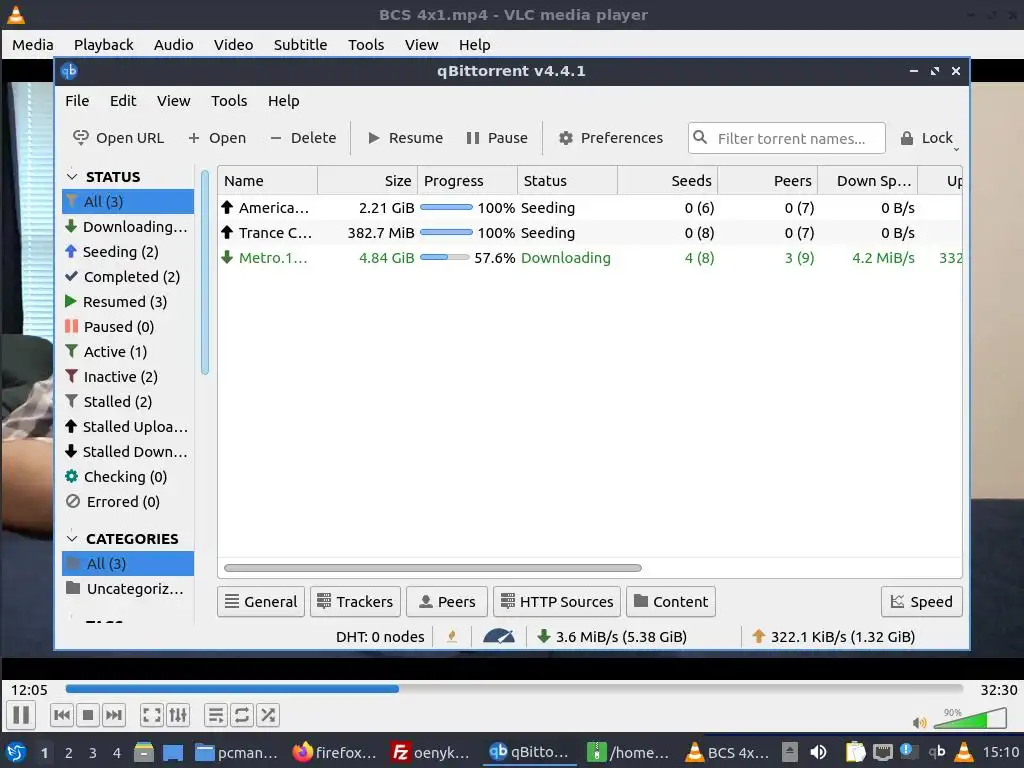This screenshot has height=768, width=1024.
Task: Filter by Inactive (2) torrents
Action: click(x=128, y=377)
